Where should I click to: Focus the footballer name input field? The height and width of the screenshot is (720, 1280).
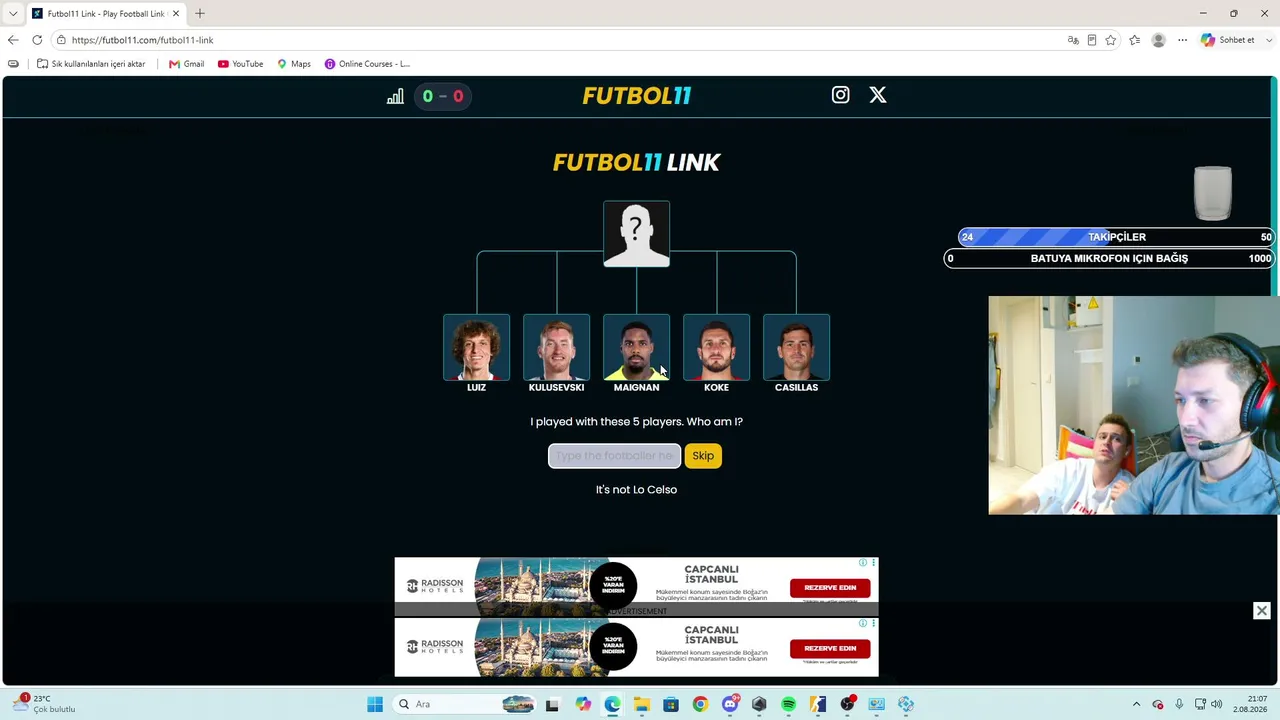pos(614,456)
